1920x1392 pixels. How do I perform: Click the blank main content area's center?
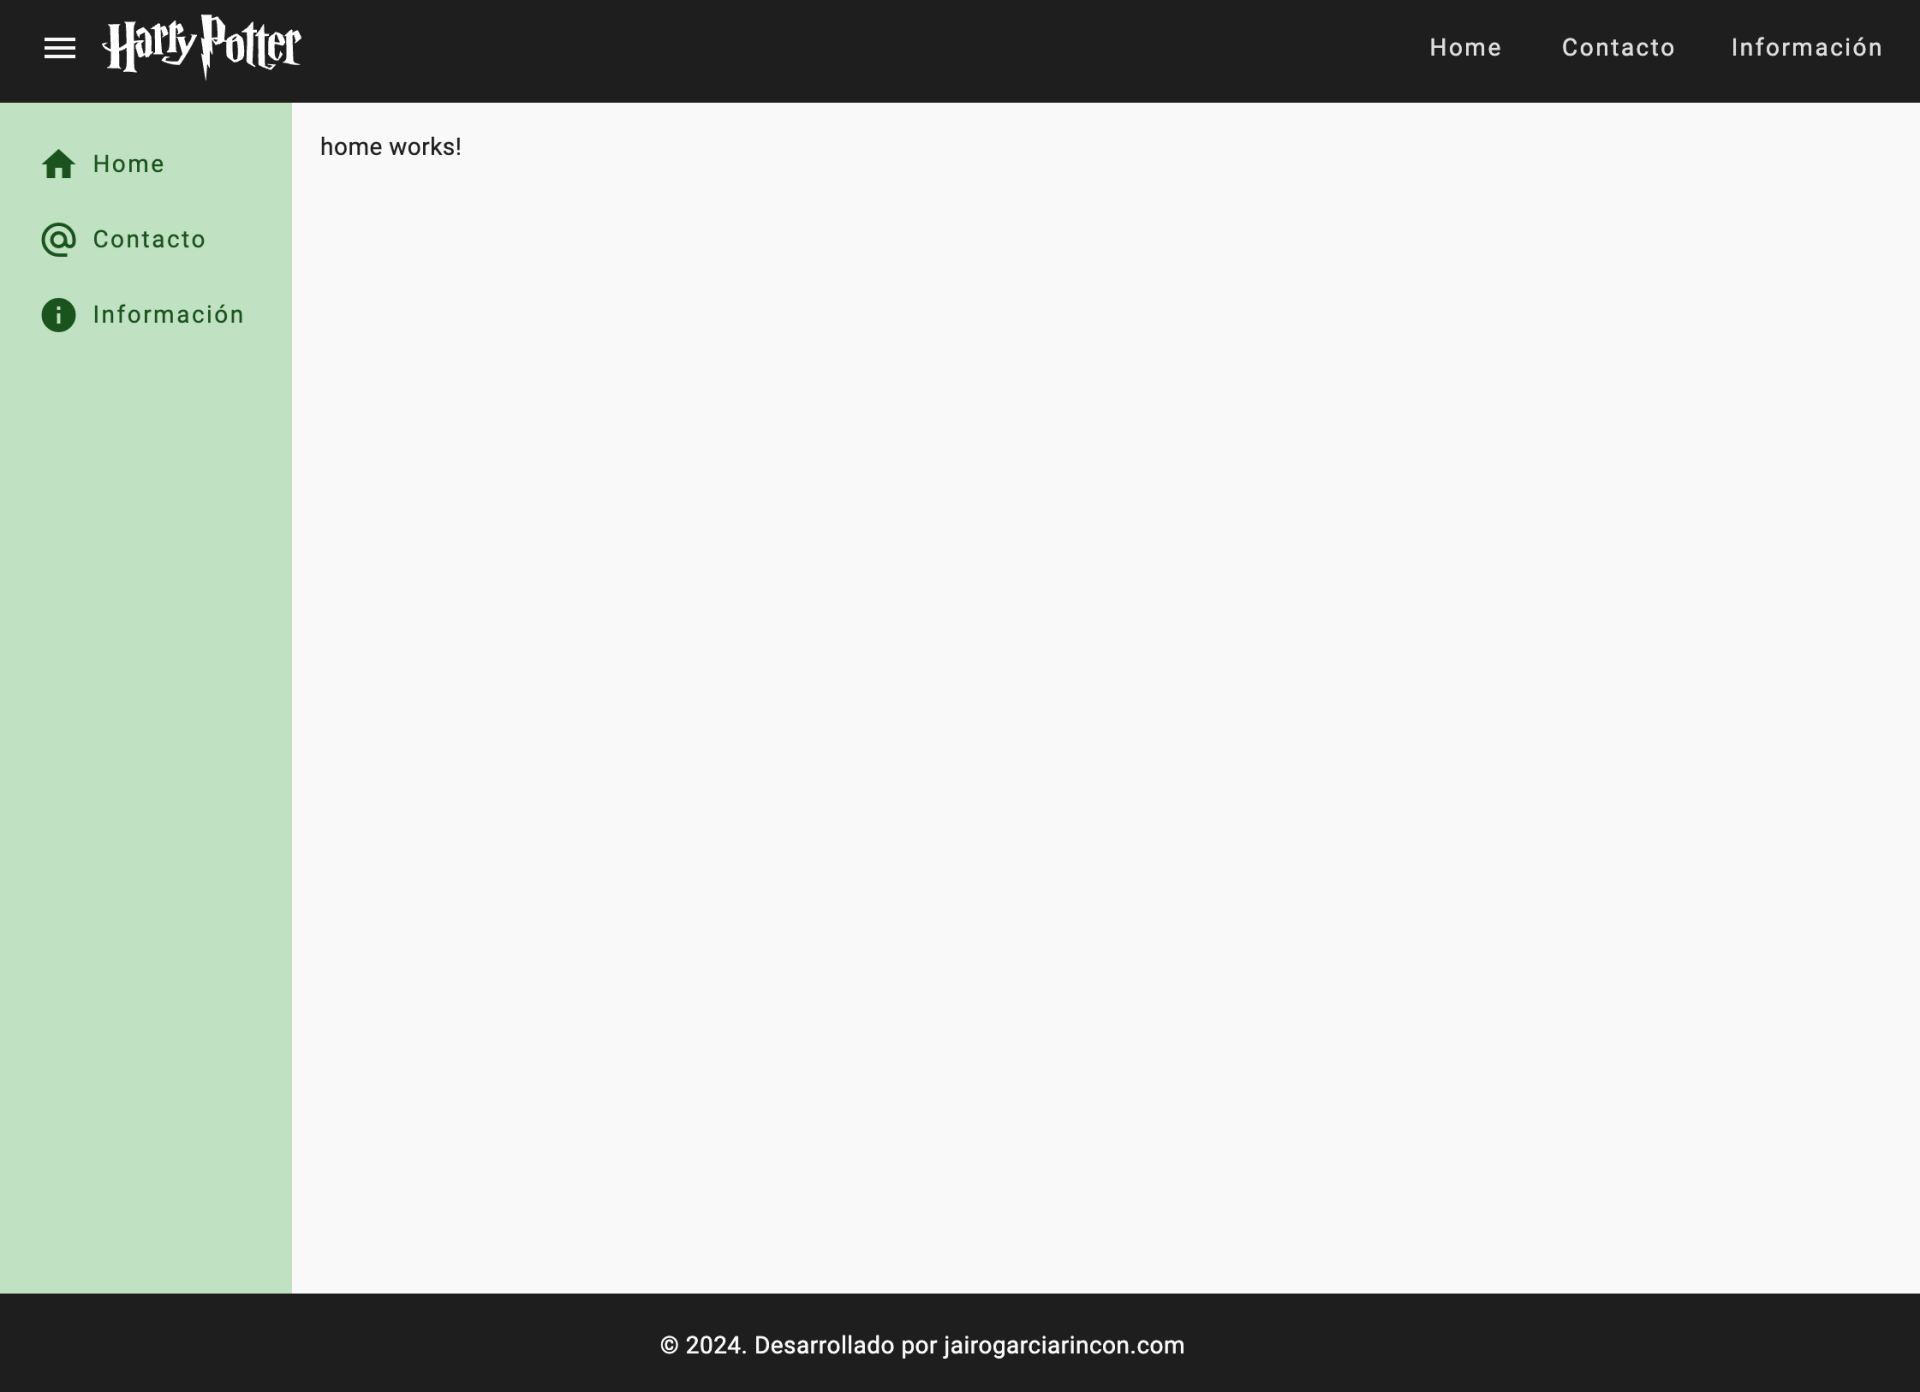[x=1105, y=700]
